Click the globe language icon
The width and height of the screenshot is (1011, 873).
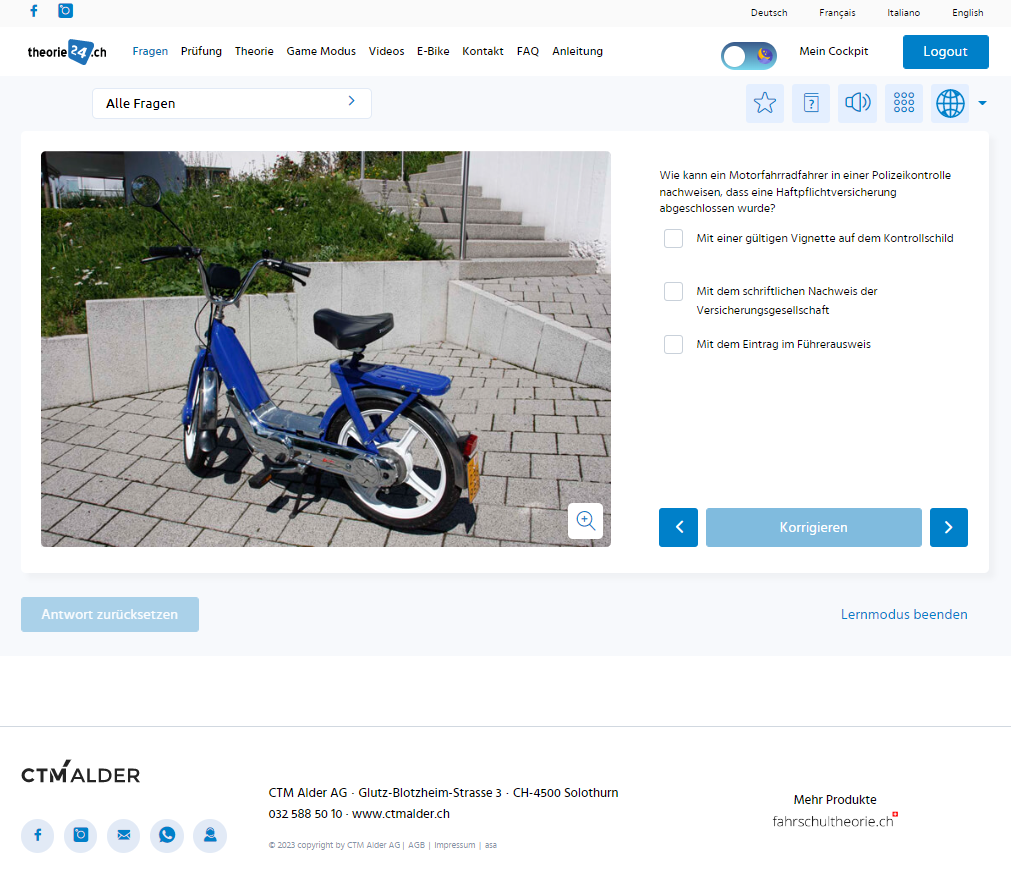click(950, 103)
